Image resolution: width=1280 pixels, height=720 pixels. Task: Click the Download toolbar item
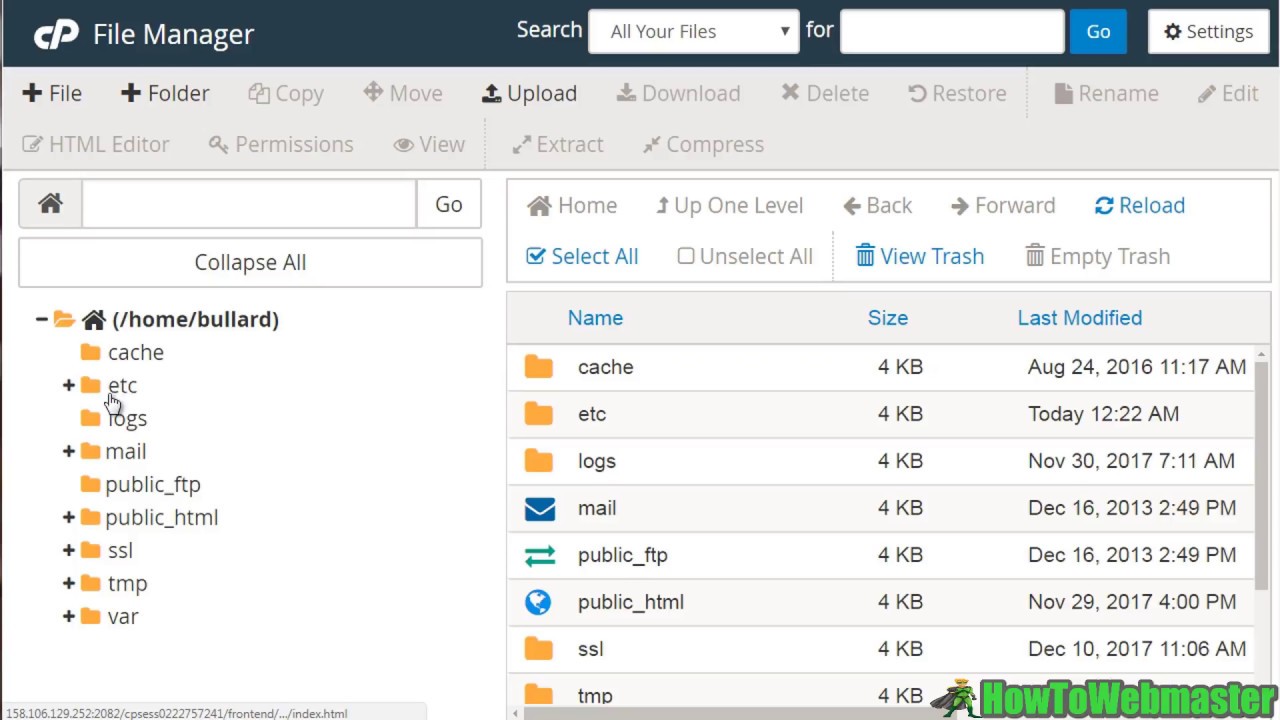[678, 93]
